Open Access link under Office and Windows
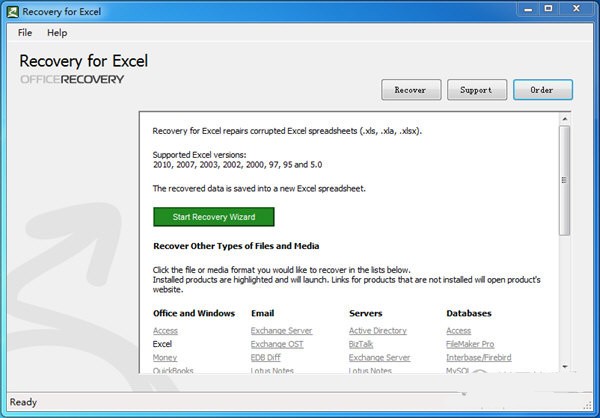 [x=165, y=331]
